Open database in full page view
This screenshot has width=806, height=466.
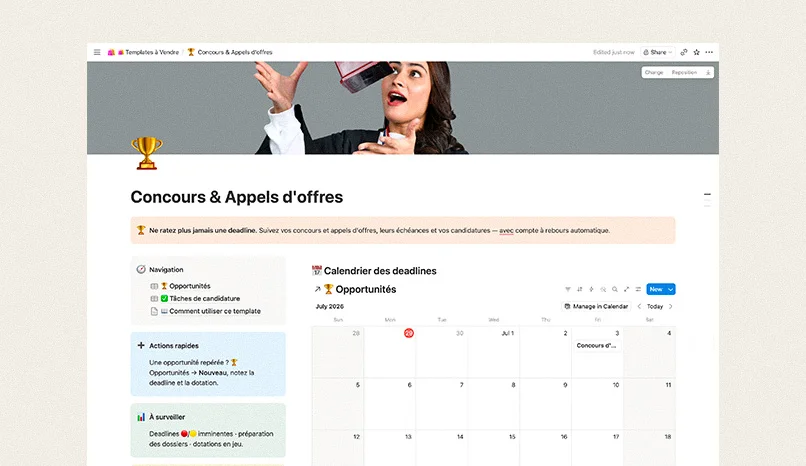pos(627,289)
